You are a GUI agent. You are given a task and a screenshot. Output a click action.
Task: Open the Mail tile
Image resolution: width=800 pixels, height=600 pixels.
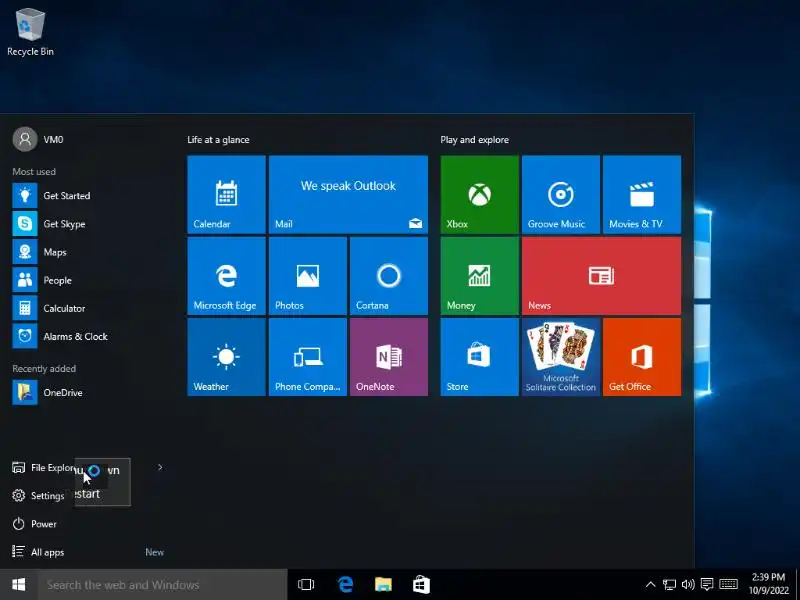[x=348, y=194]
